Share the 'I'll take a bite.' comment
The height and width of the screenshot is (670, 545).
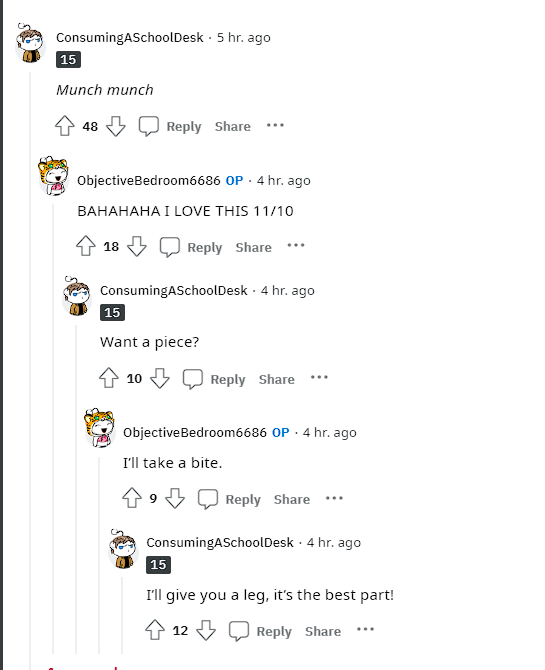292,500
